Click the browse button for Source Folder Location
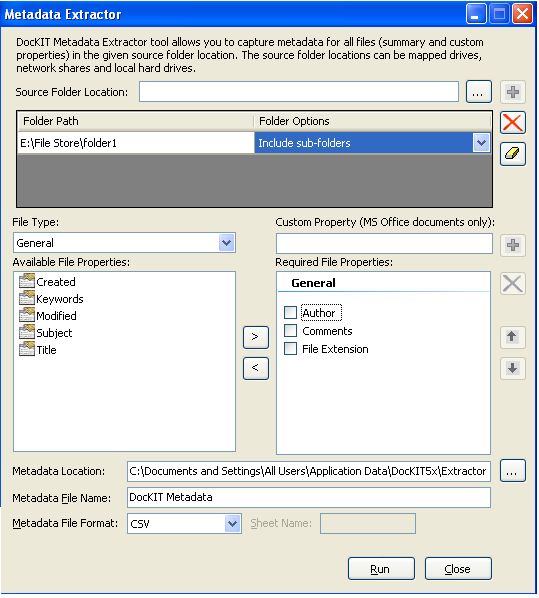 478,92
